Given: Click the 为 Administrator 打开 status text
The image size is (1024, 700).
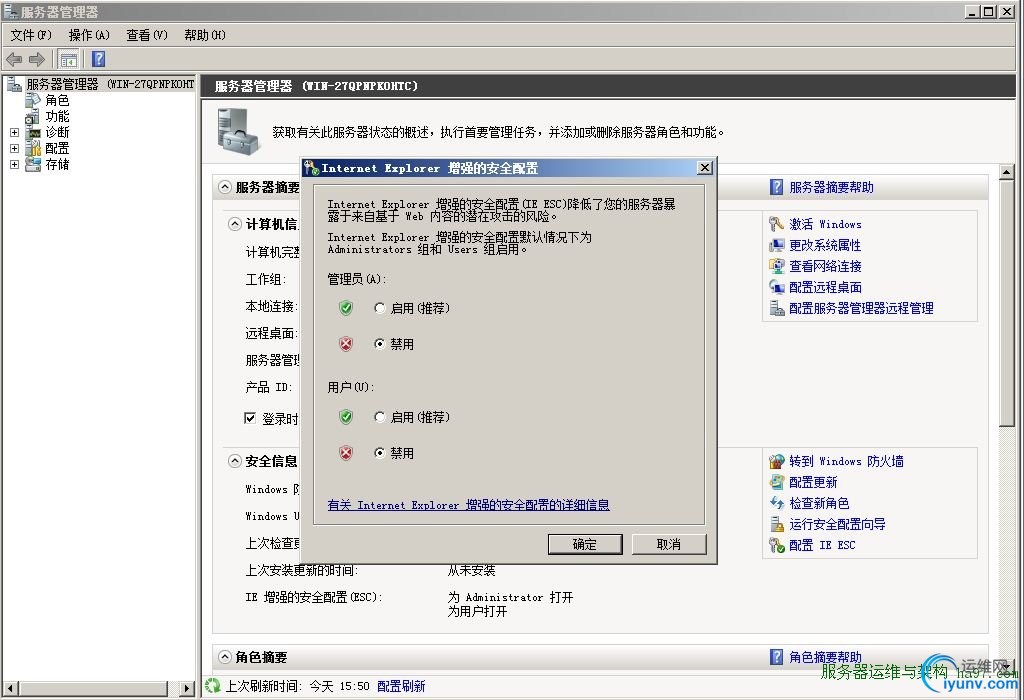Looking at the screenshot, I should (x=510, y=597).
